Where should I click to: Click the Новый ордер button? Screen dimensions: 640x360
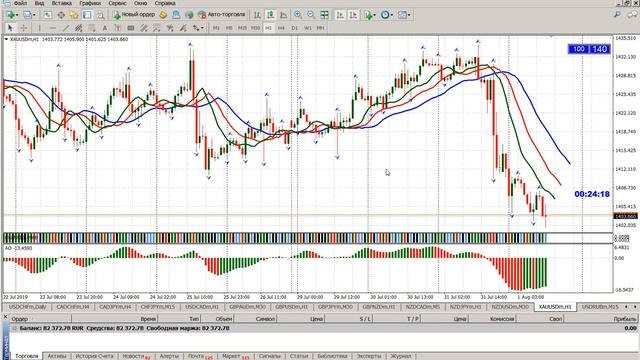point(134,15)
